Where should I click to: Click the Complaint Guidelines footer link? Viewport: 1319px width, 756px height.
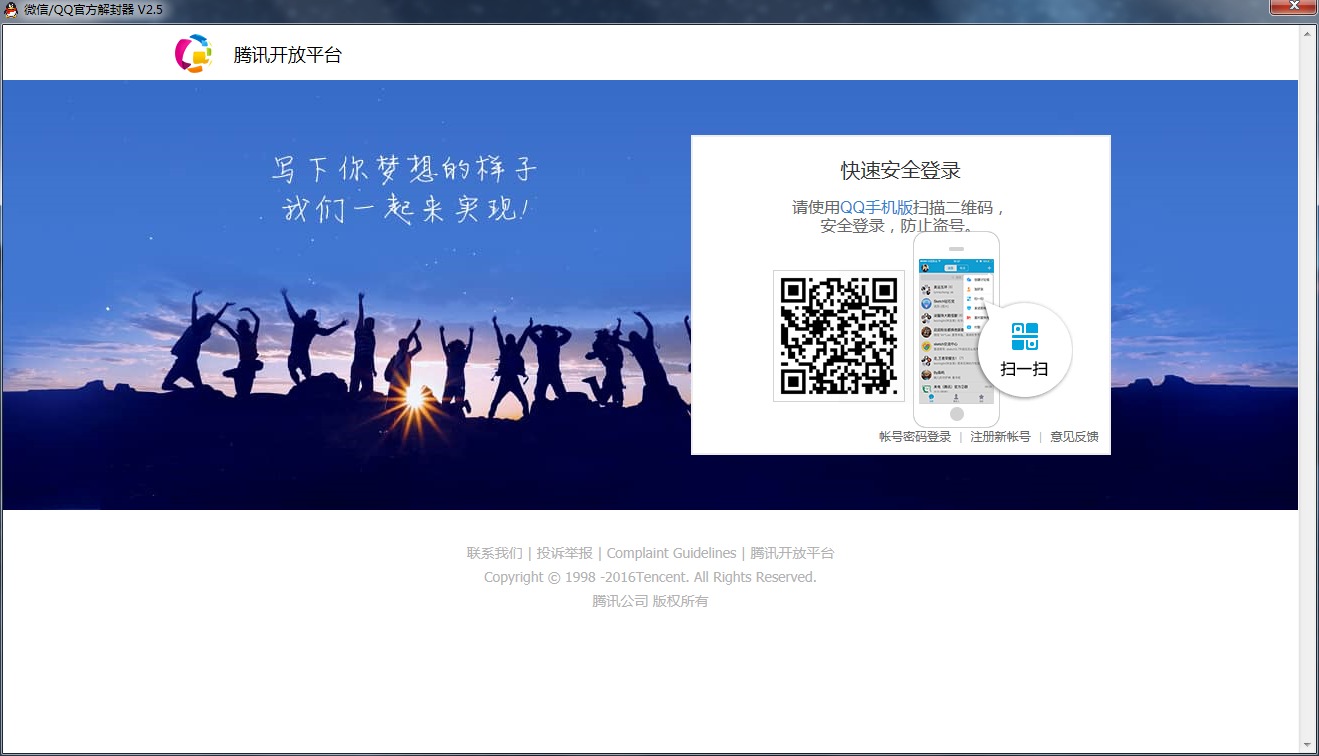click(x=671, y=552)
